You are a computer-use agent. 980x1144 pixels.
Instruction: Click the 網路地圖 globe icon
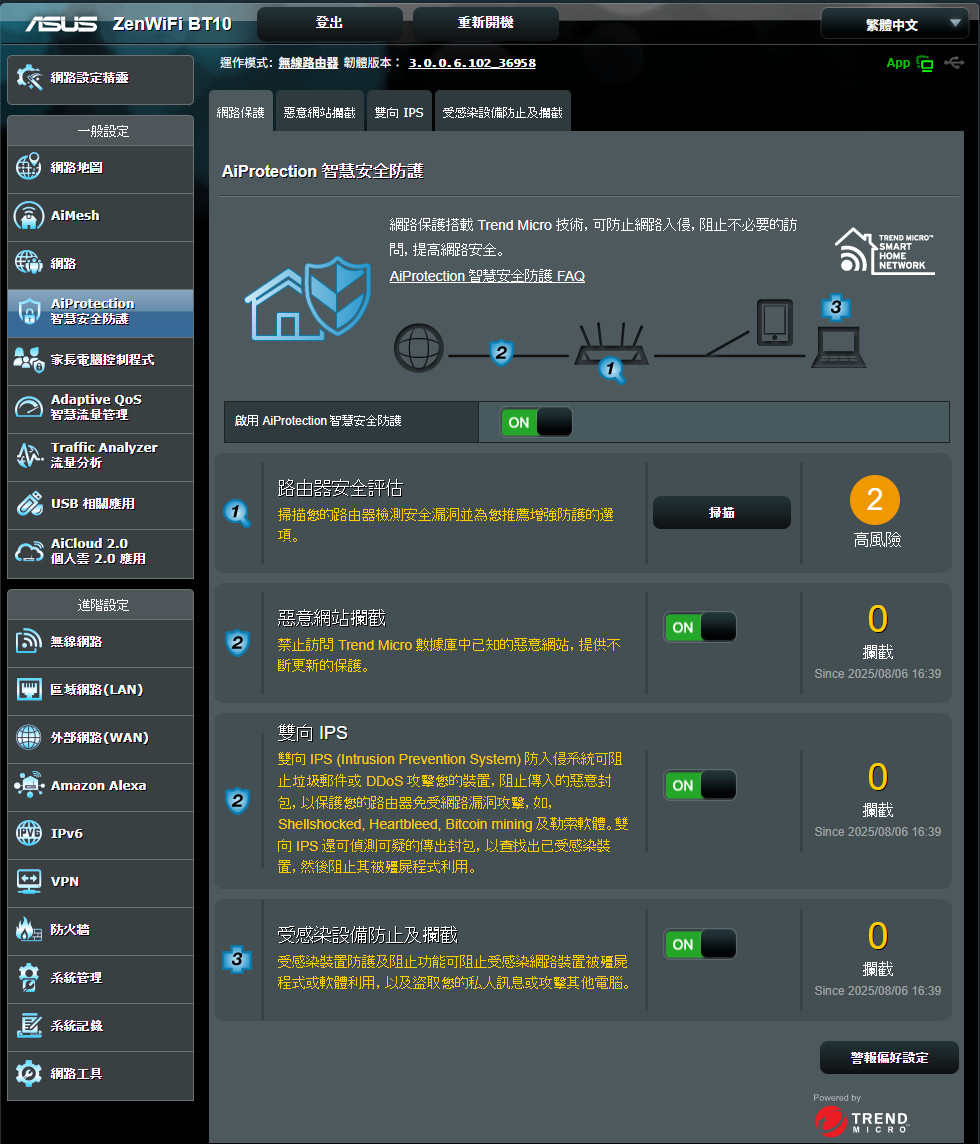(29, 167)
